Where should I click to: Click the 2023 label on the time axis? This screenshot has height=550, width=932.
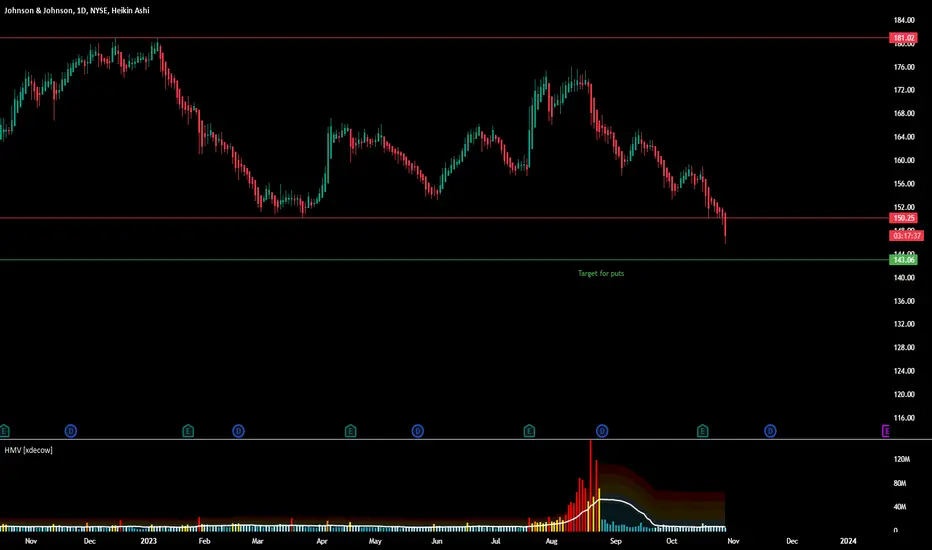(x=148, y=541)
